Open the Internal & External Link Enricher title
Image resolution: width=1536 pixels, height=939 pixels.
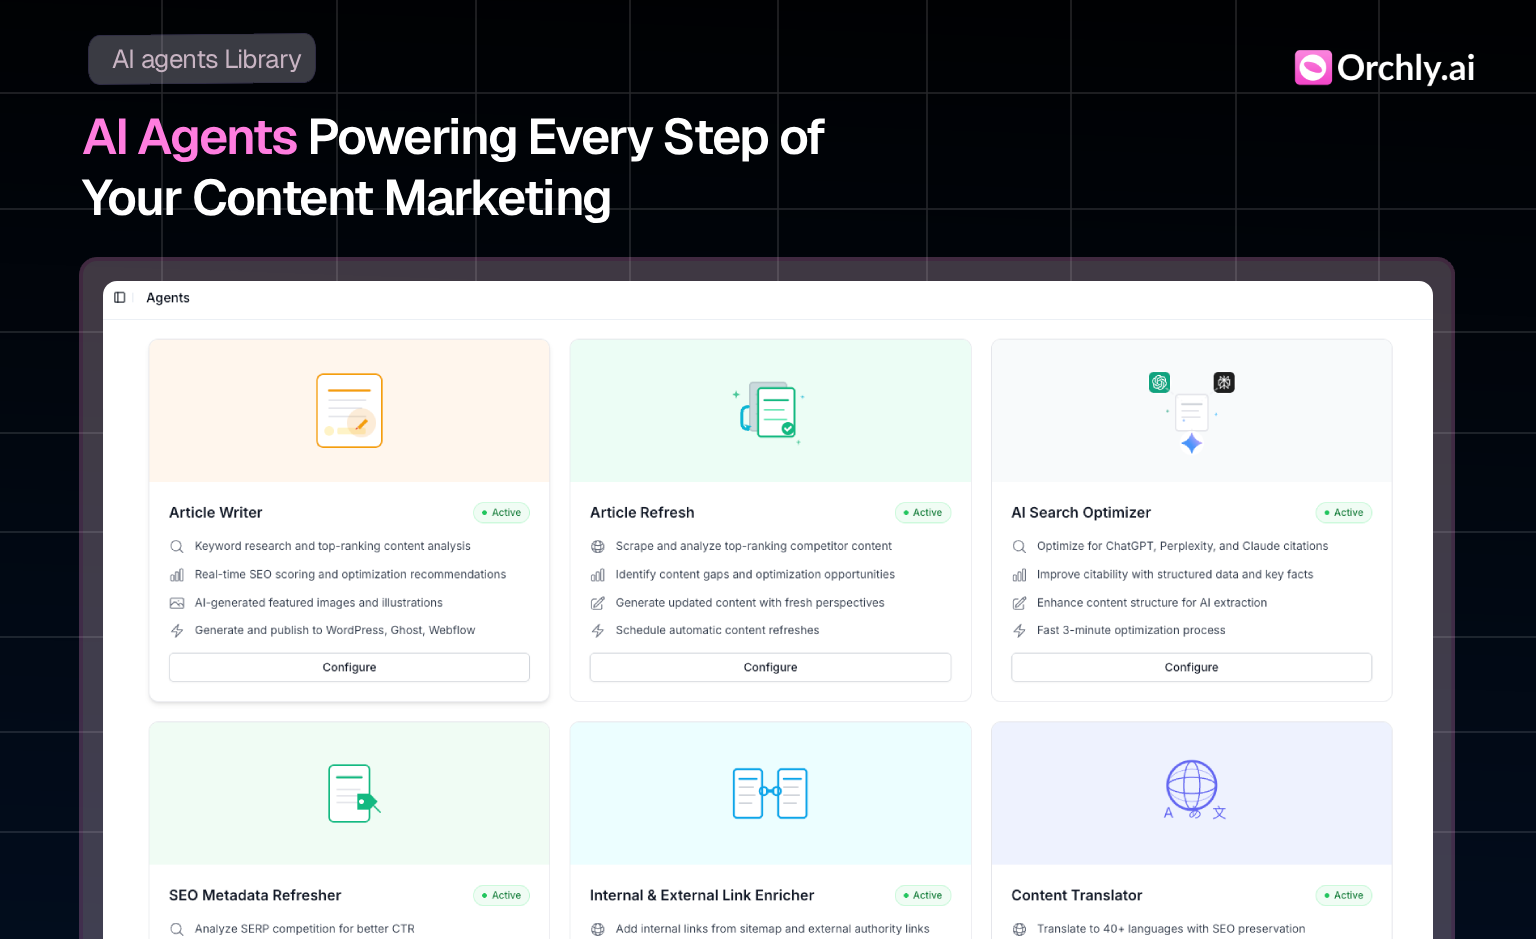coord(702,896)
